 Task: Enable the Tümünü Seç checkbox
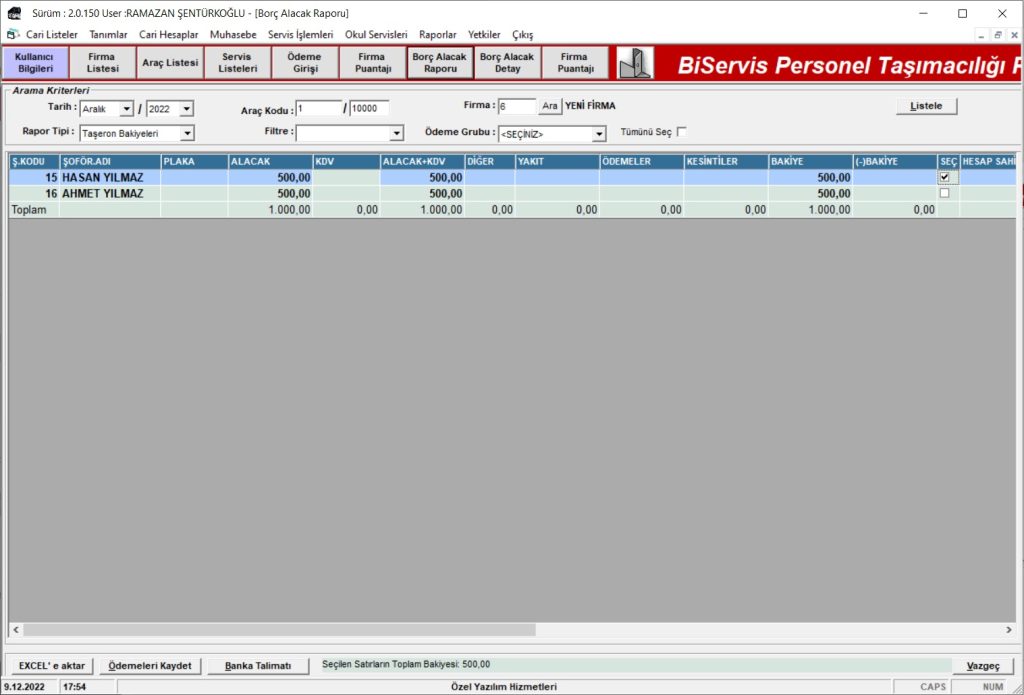point(682,132)
